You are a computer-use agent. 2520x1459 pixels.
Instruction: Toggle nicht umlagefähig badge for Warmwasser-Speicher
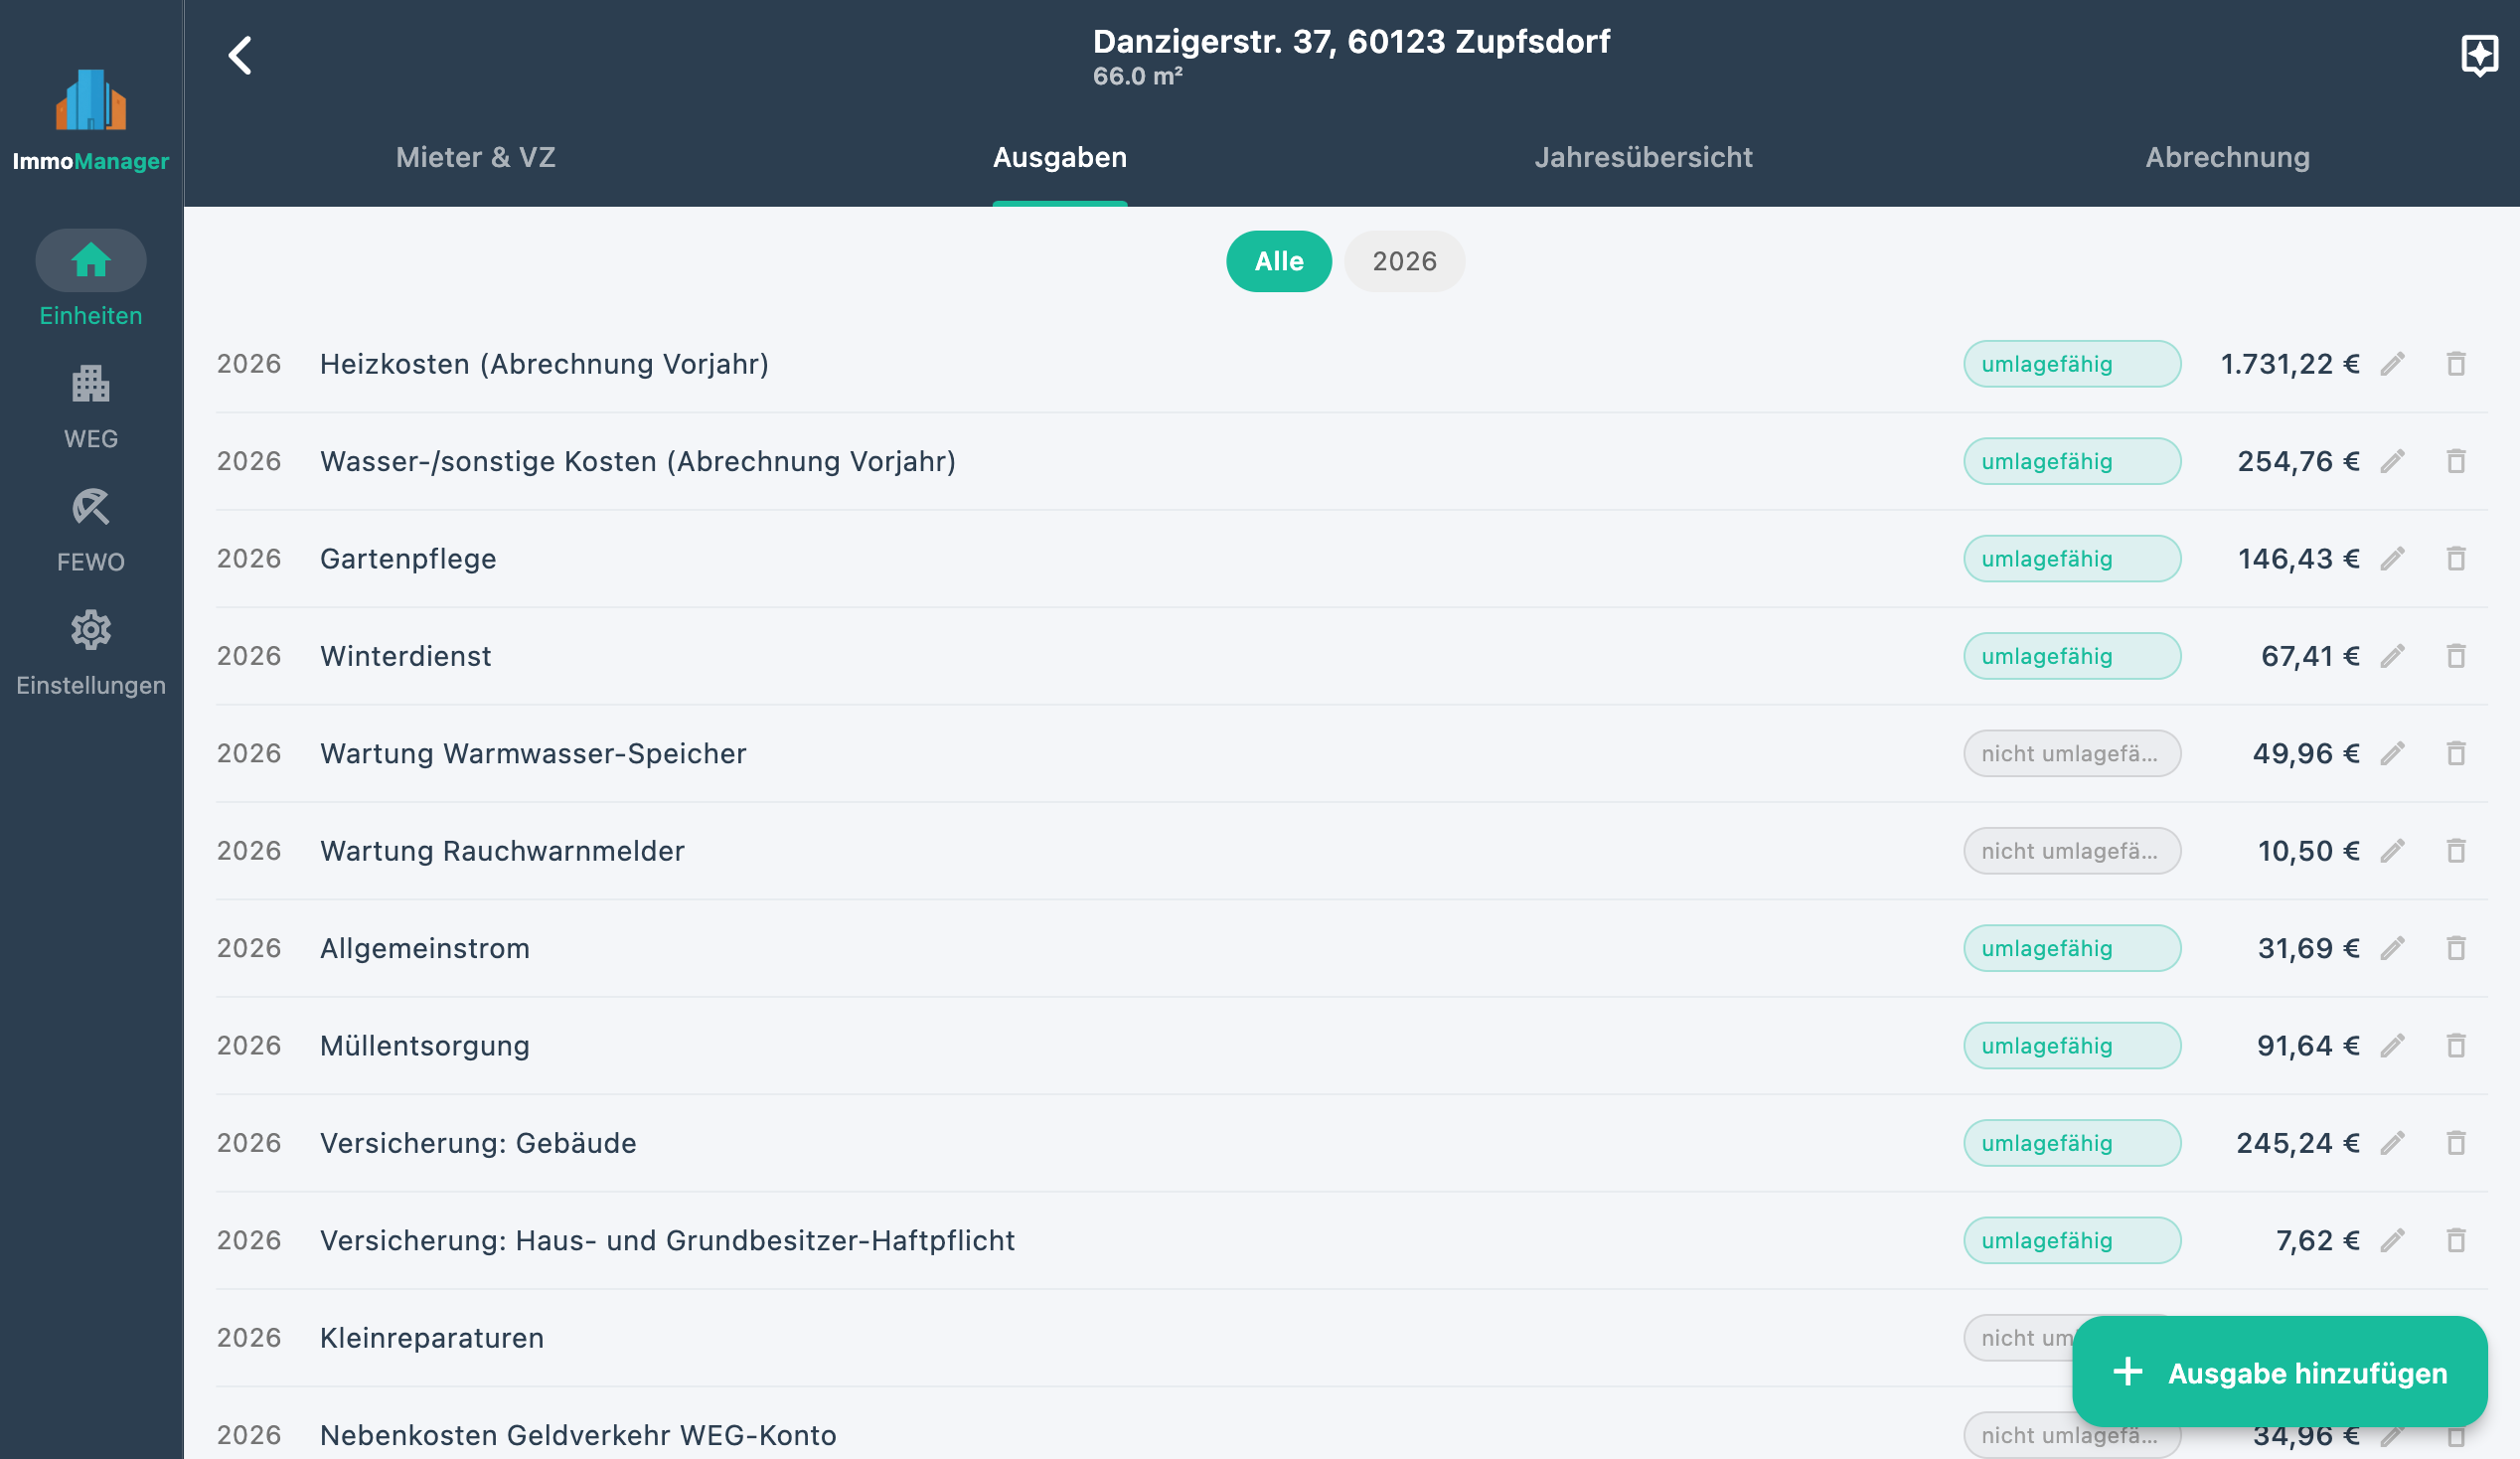(x=2072, y=753)
